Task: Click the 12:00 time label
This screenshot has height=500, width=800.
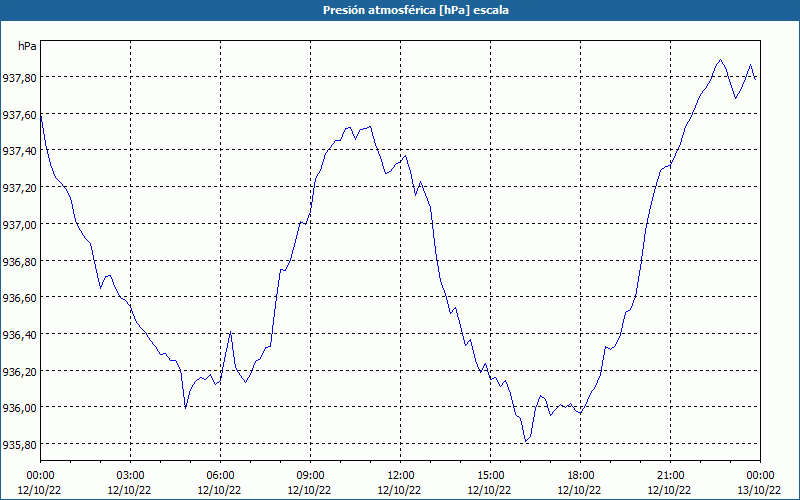Action: pyautogui.click(x=401, y=476)
